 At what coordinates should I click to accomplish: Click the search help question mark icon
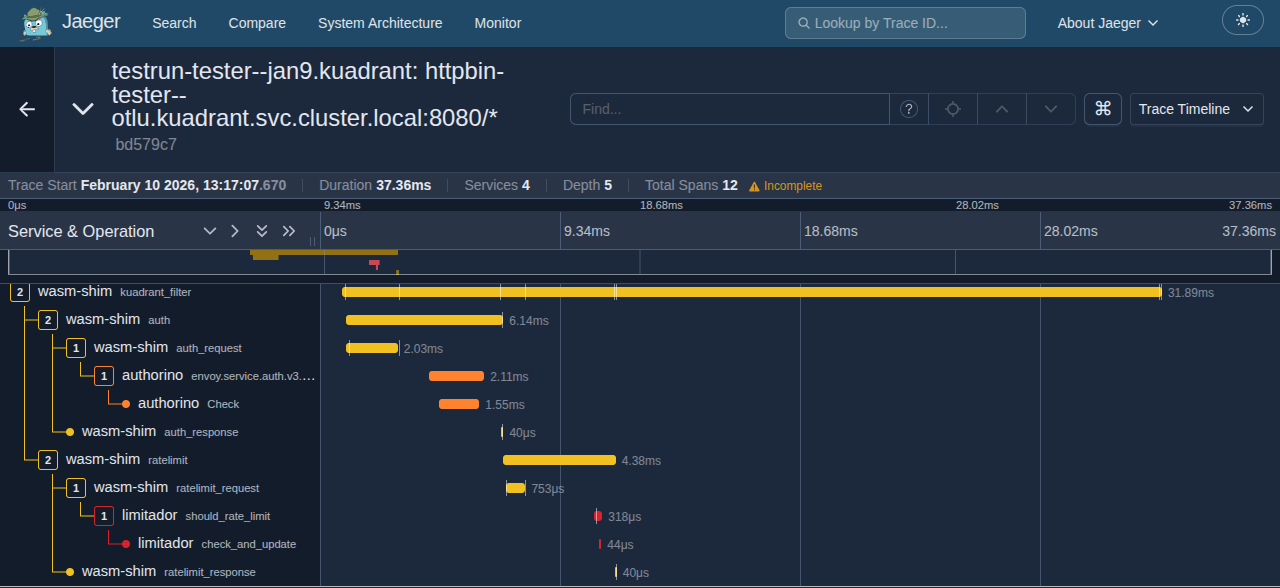pos(909,109)
